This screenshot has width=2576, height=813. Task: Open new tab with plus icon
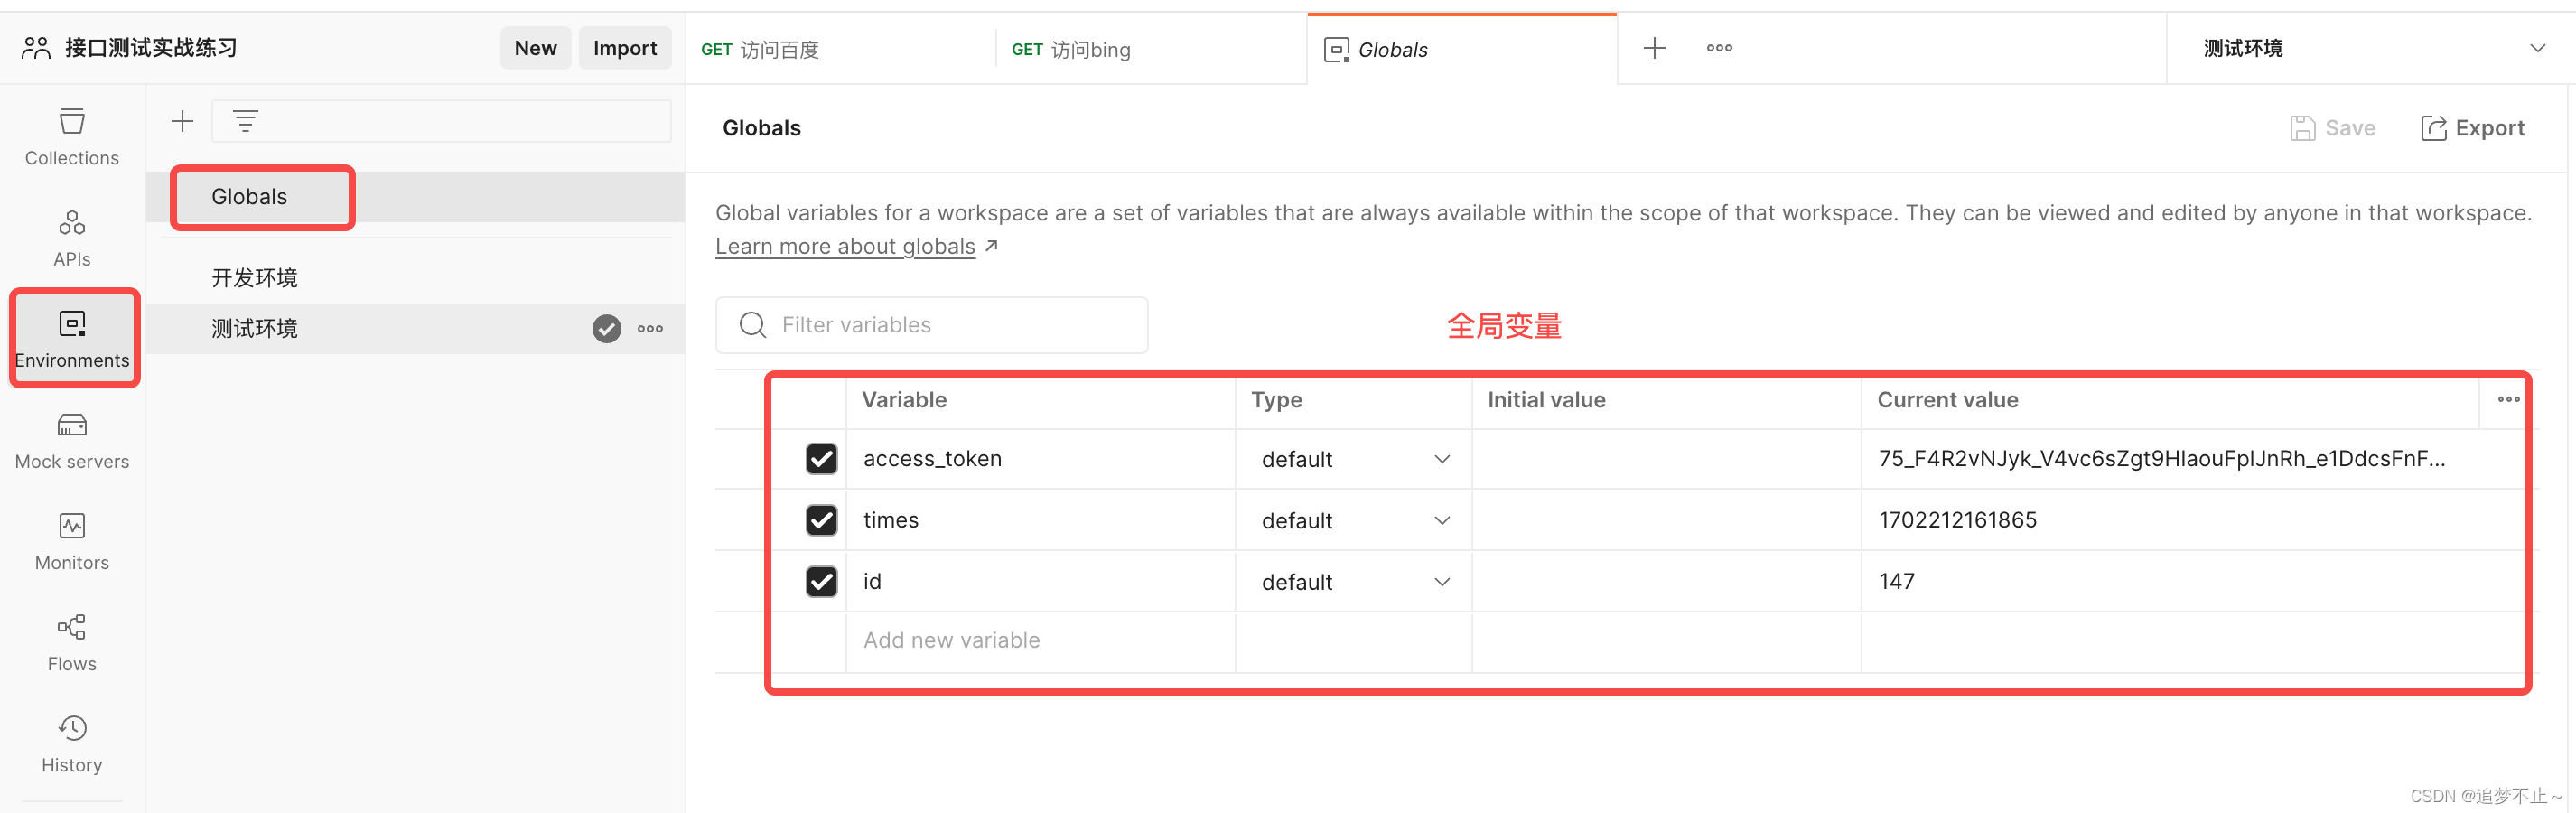click(1655, 48)
